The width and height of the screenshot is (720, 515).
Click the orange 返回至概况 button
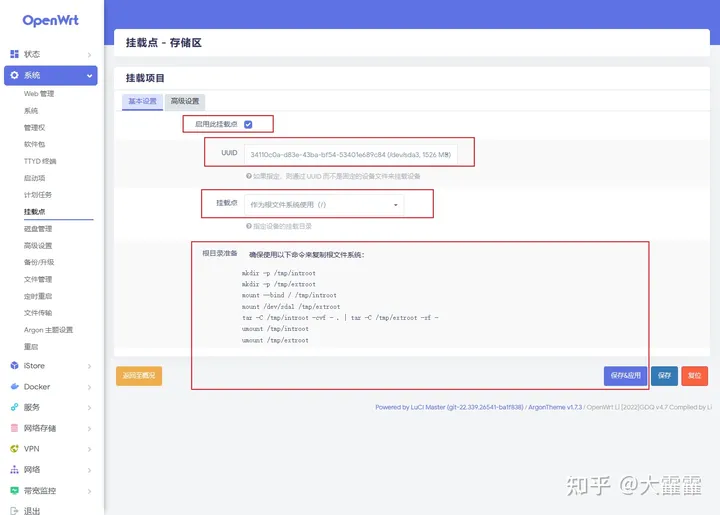click(139, 376)
